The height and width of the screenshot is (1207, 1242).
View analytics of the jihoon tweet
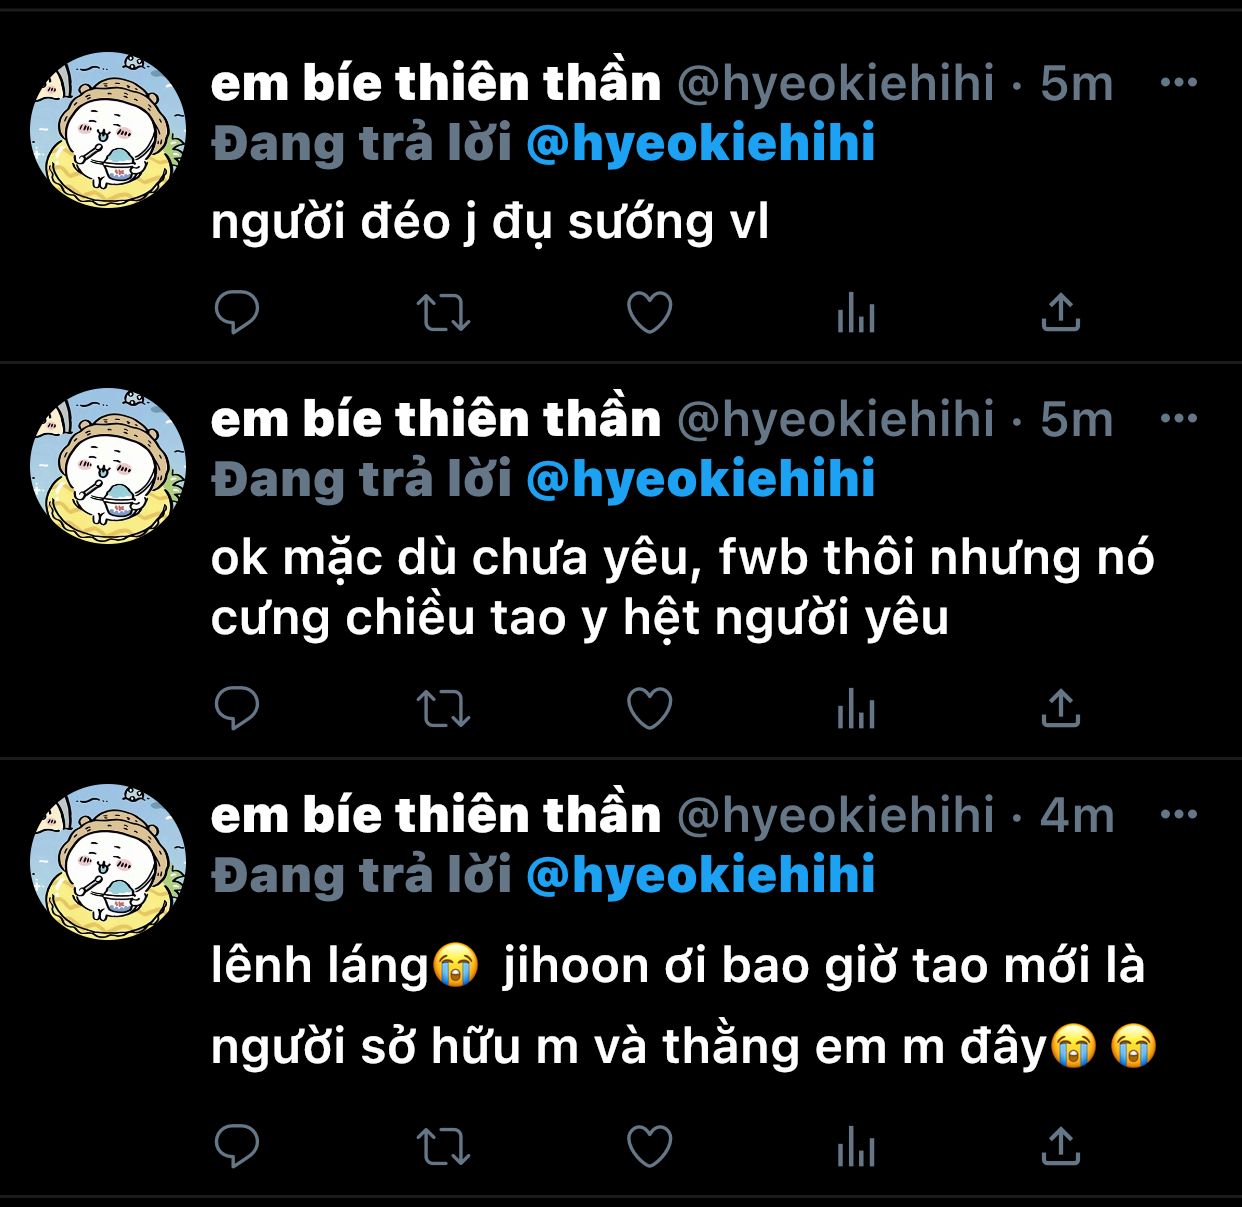coord(856,1146)
